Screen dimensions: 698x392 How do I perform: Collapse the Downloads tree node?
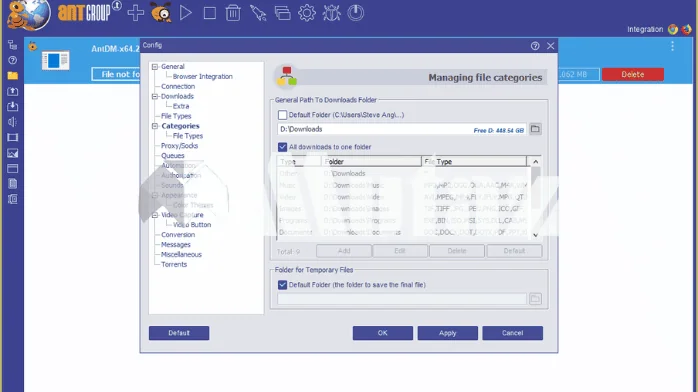155,97
